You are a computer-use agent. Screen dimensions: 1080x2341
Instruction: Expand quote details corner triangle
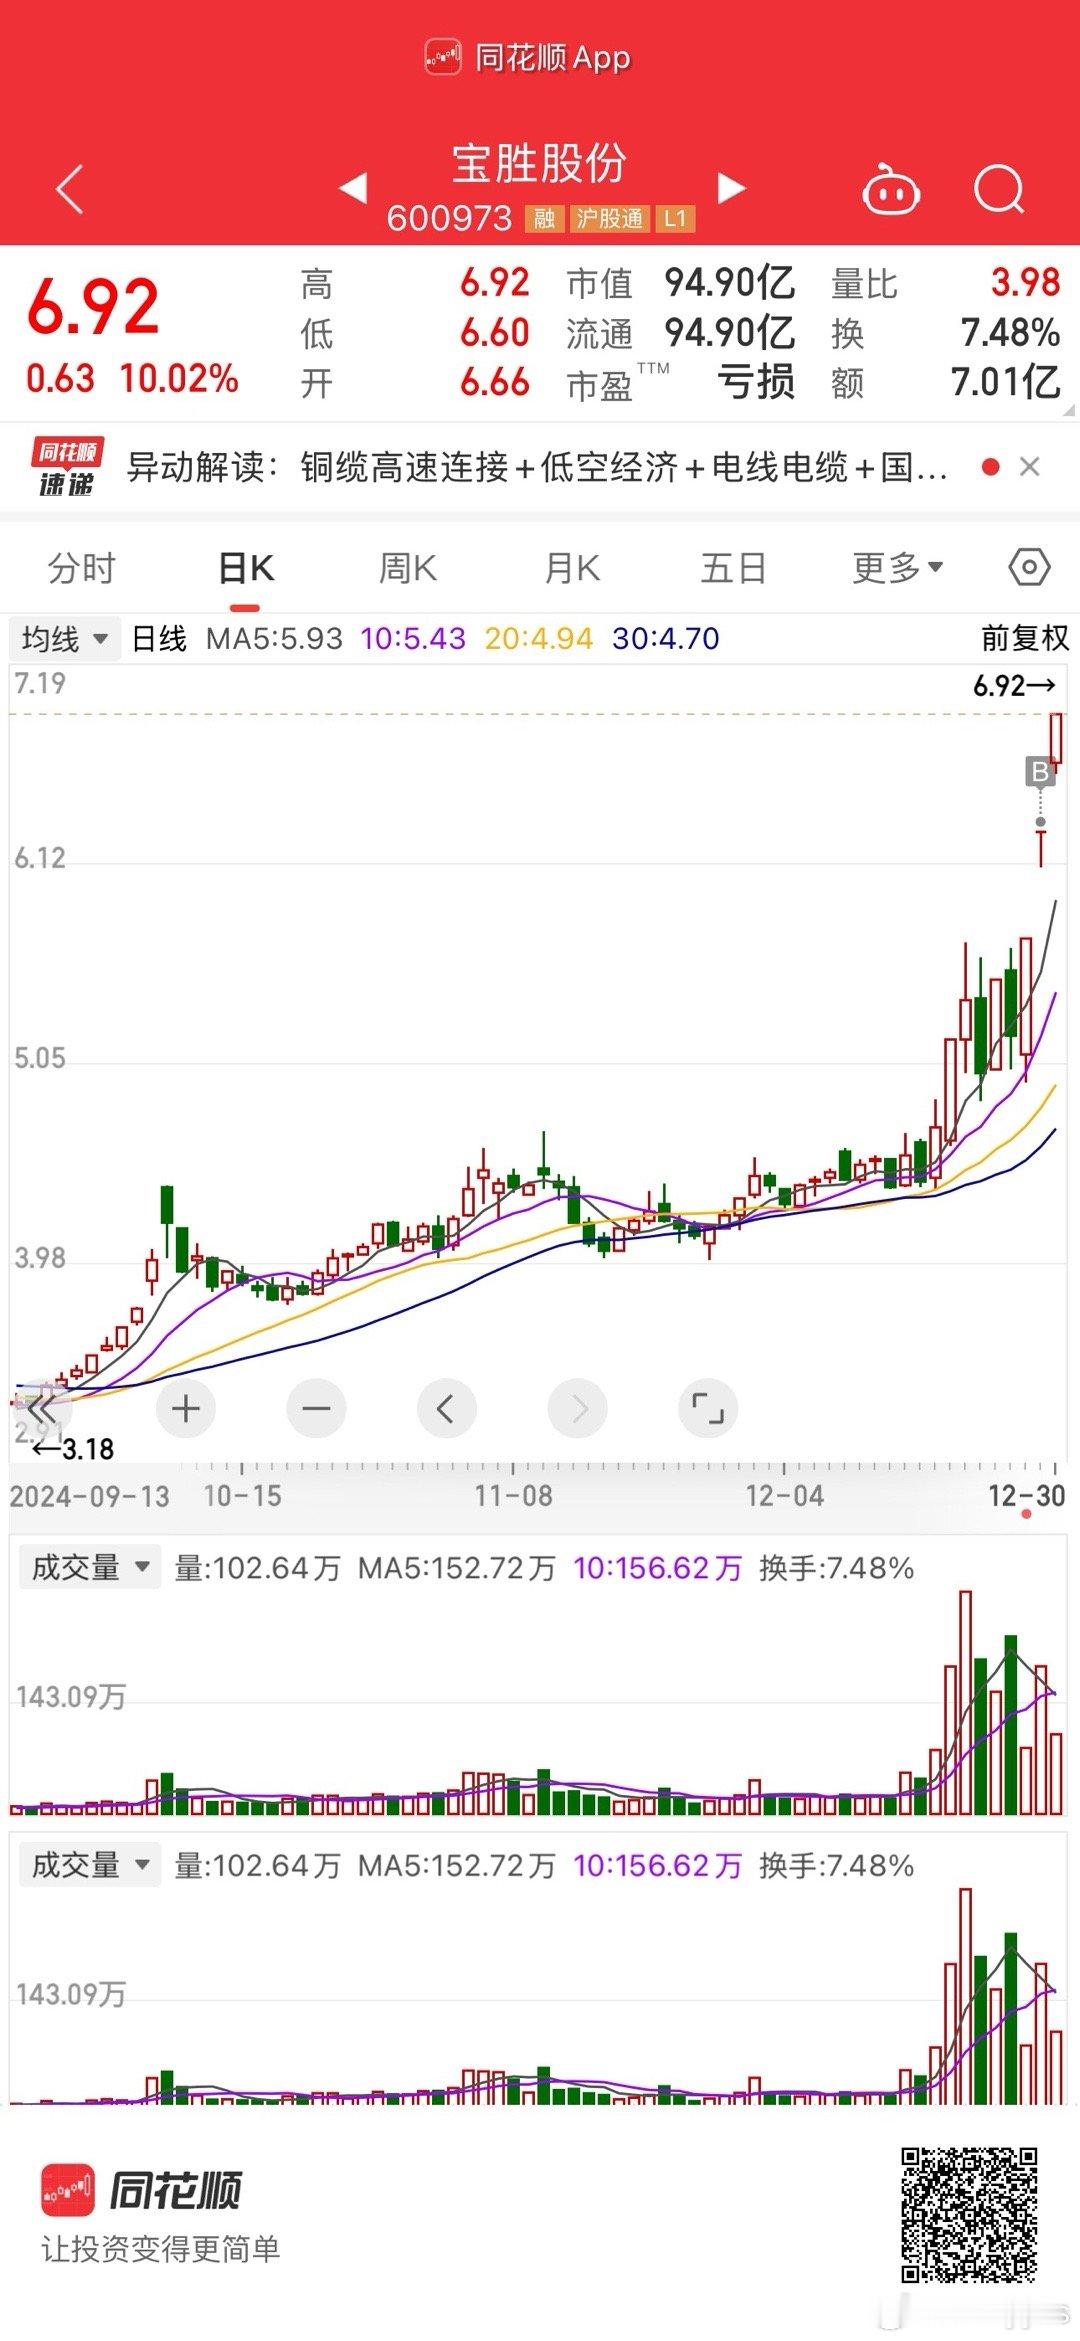(x=1068, y=409)
